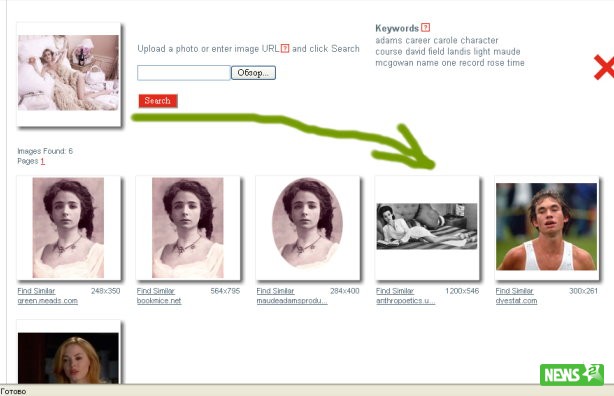Open the bookmice.net source link

pos(159,301)
